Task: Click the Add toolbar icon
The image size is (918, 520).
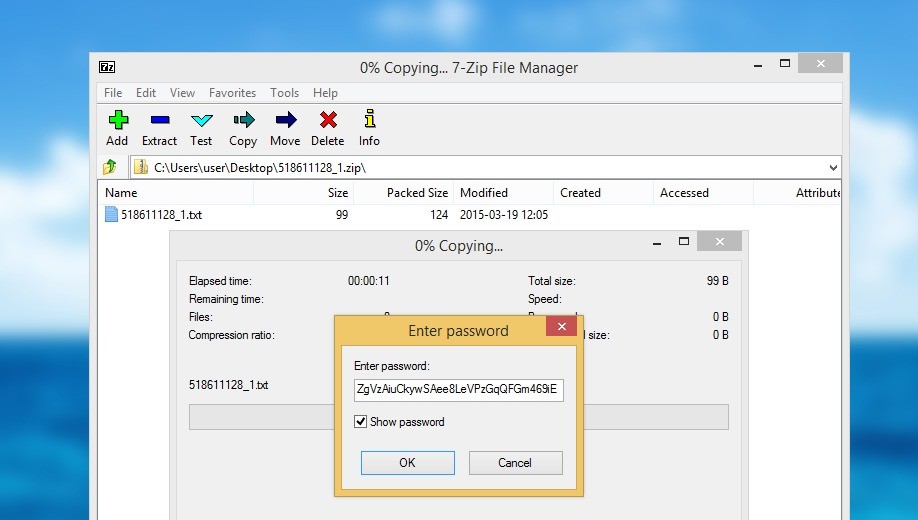Action: 118,120
